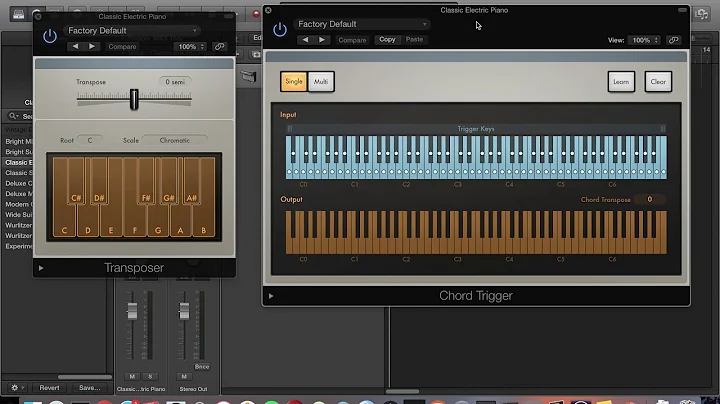Screen dimensions: 720x404
Task: Click Transpose slider handle
Action: click(x=134, y=99)
